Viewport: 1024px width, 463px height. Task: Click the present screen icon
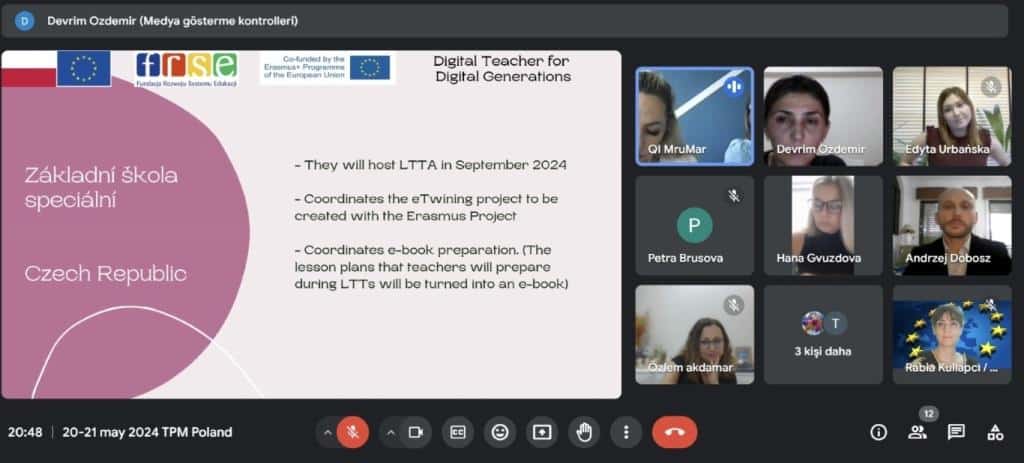coord(542,432)
